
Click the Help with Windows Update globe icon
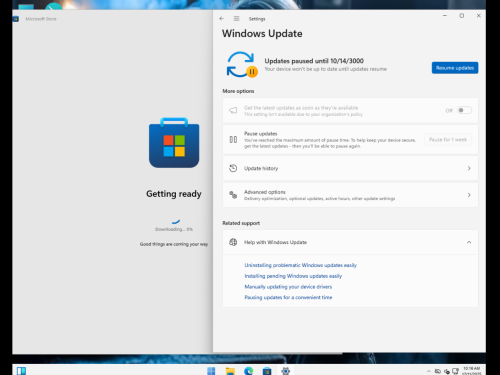pyautogui.click(x=233, y=242)
